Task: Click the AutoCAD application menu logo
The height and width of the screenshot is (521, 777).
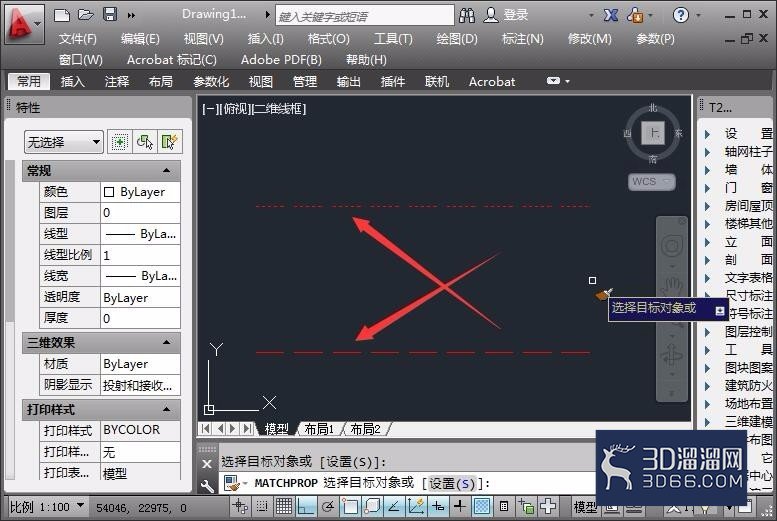Action: [20, 23]
